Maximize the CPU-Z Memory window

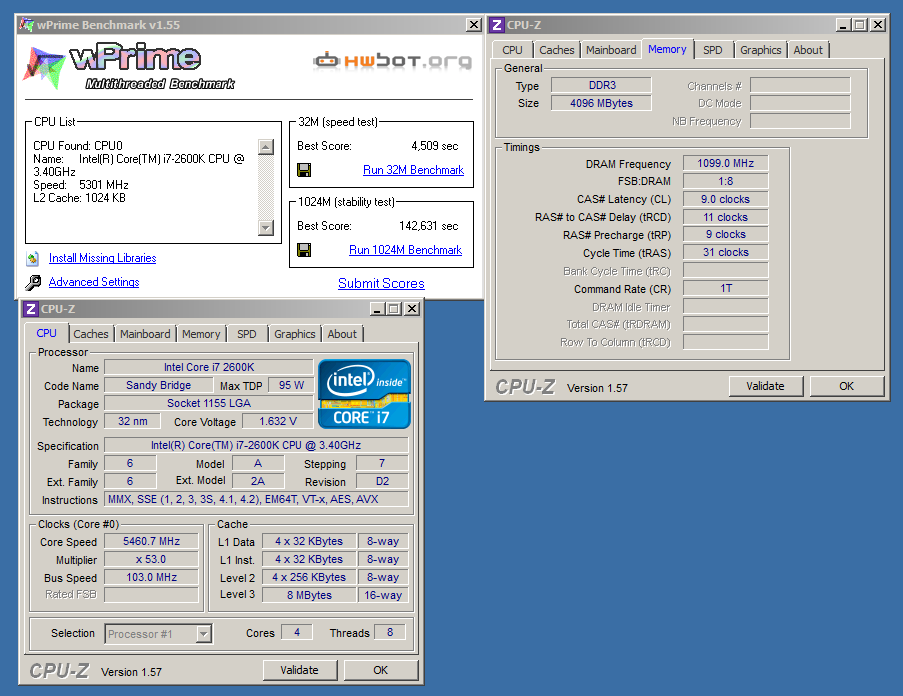coord(860,25)
